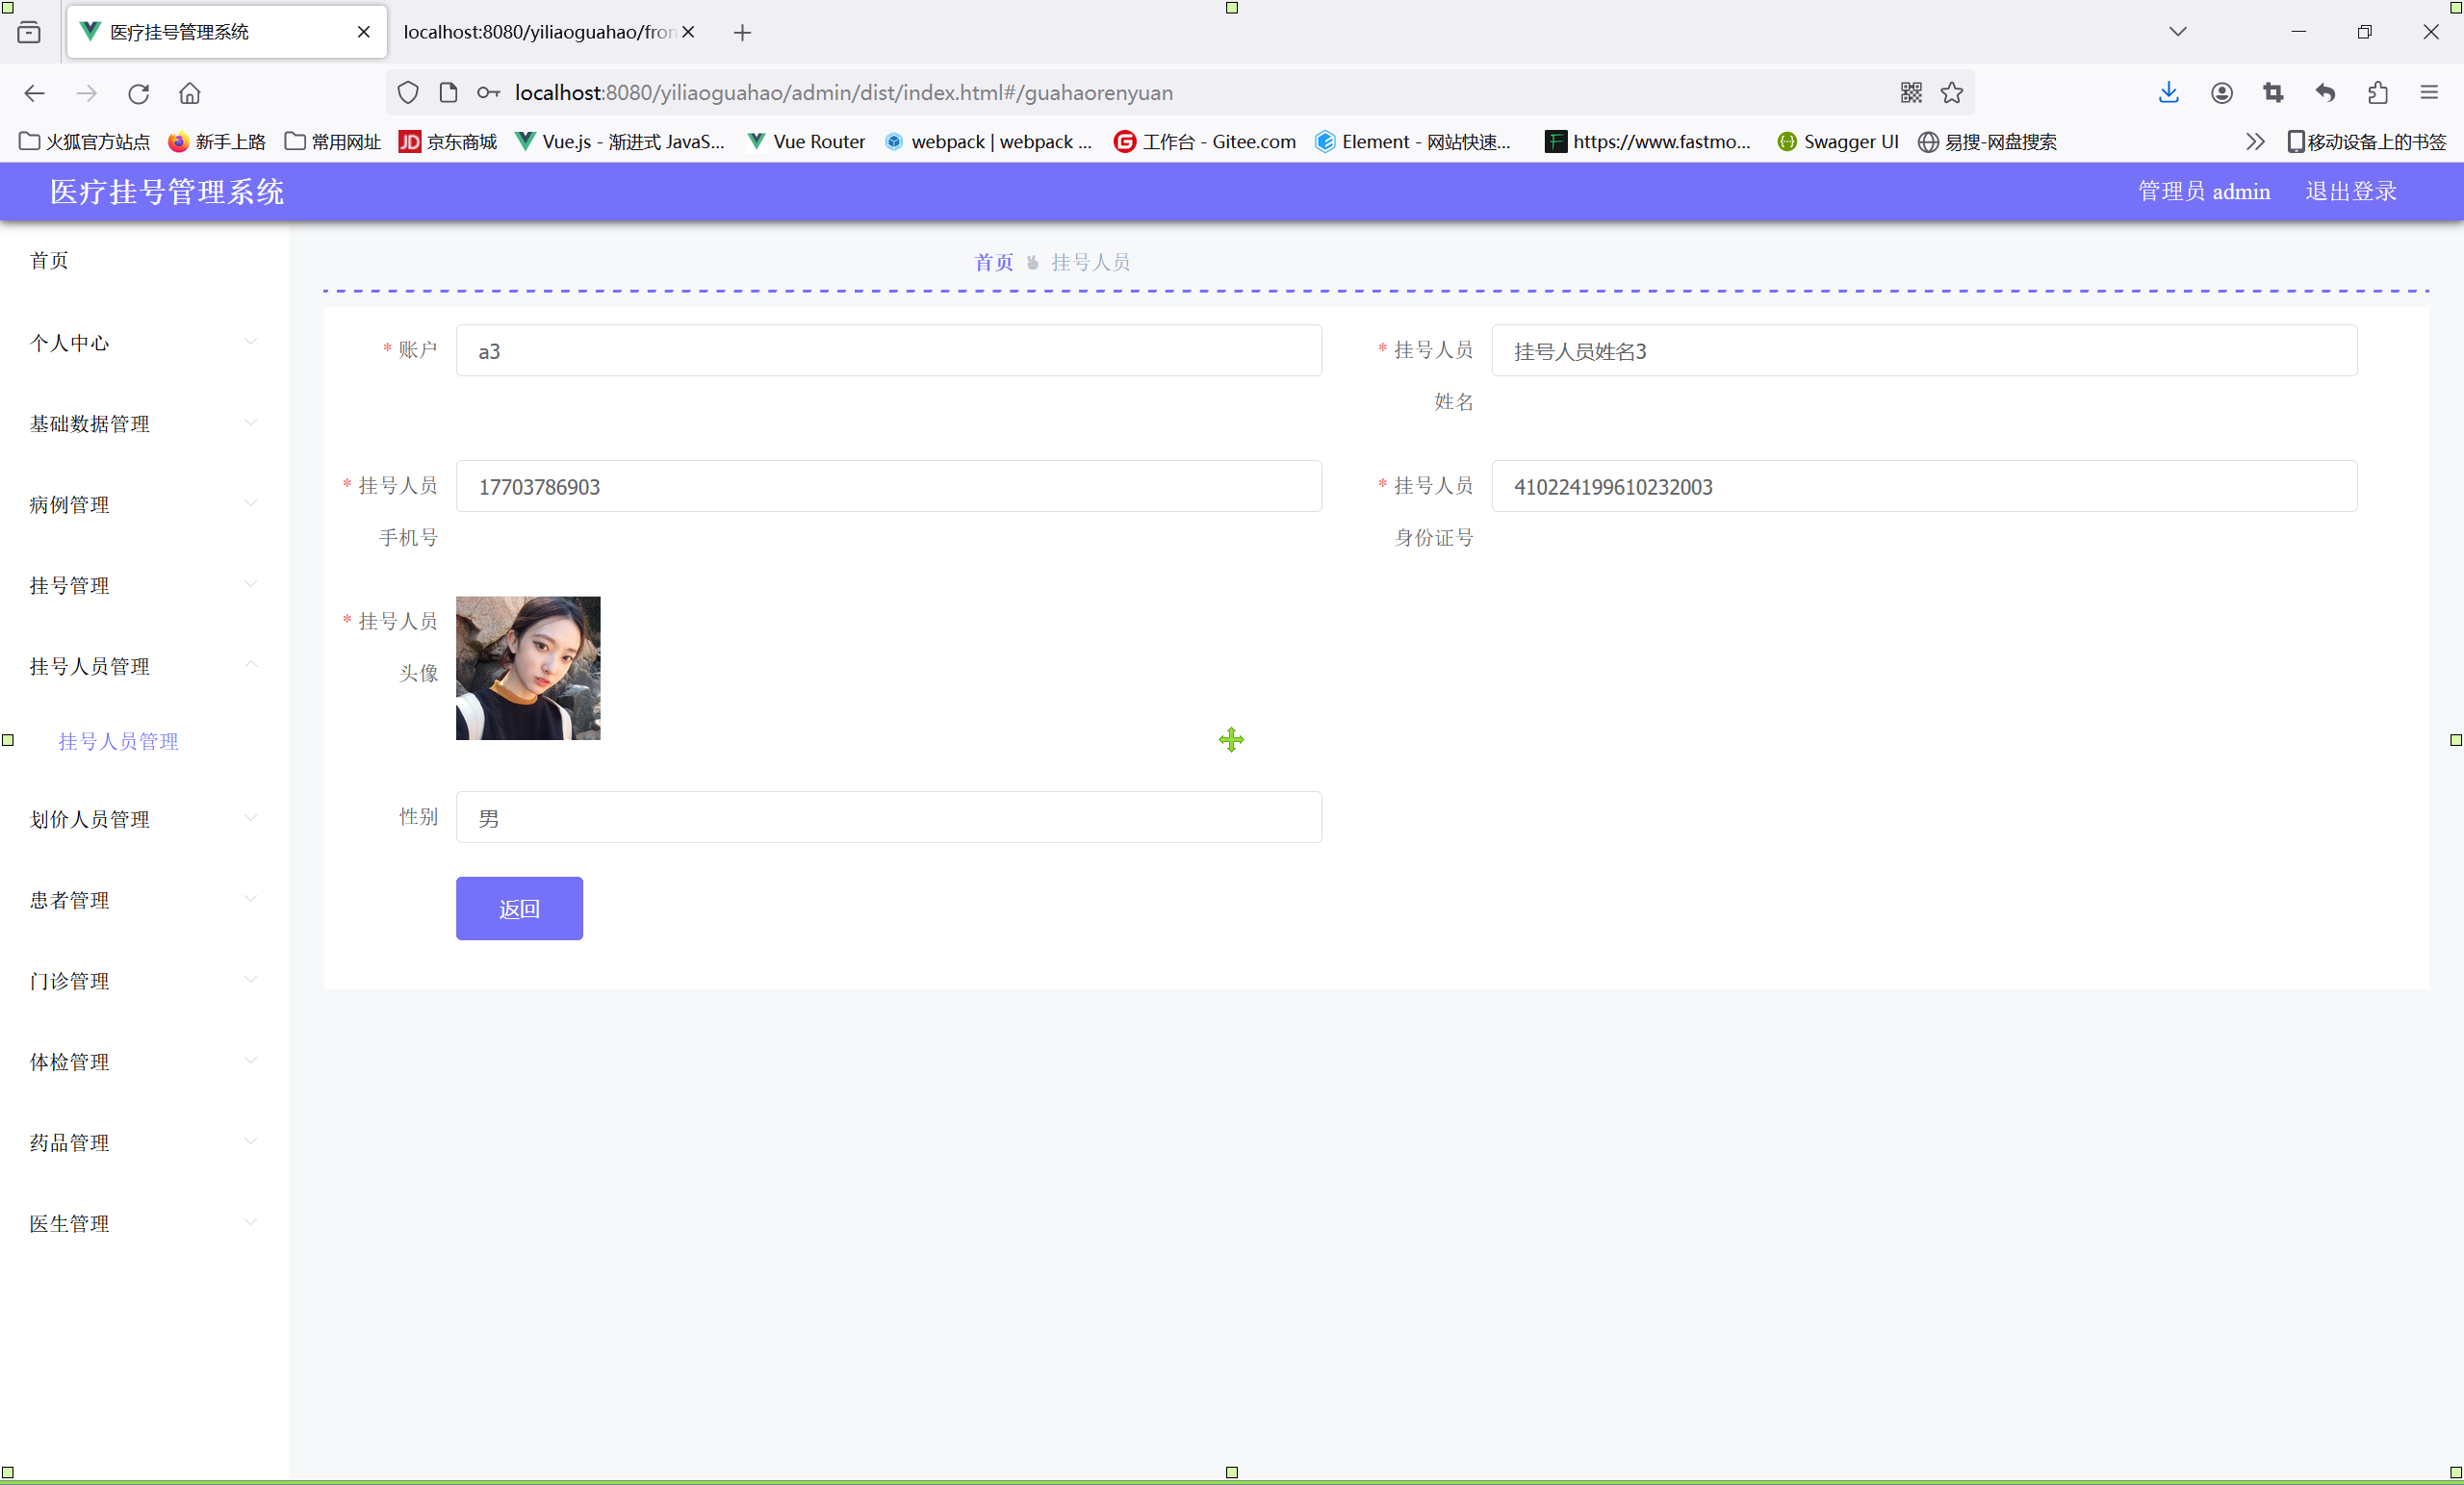Click the browser account profile icon

pyautogui.click(x=2221, y=93)
